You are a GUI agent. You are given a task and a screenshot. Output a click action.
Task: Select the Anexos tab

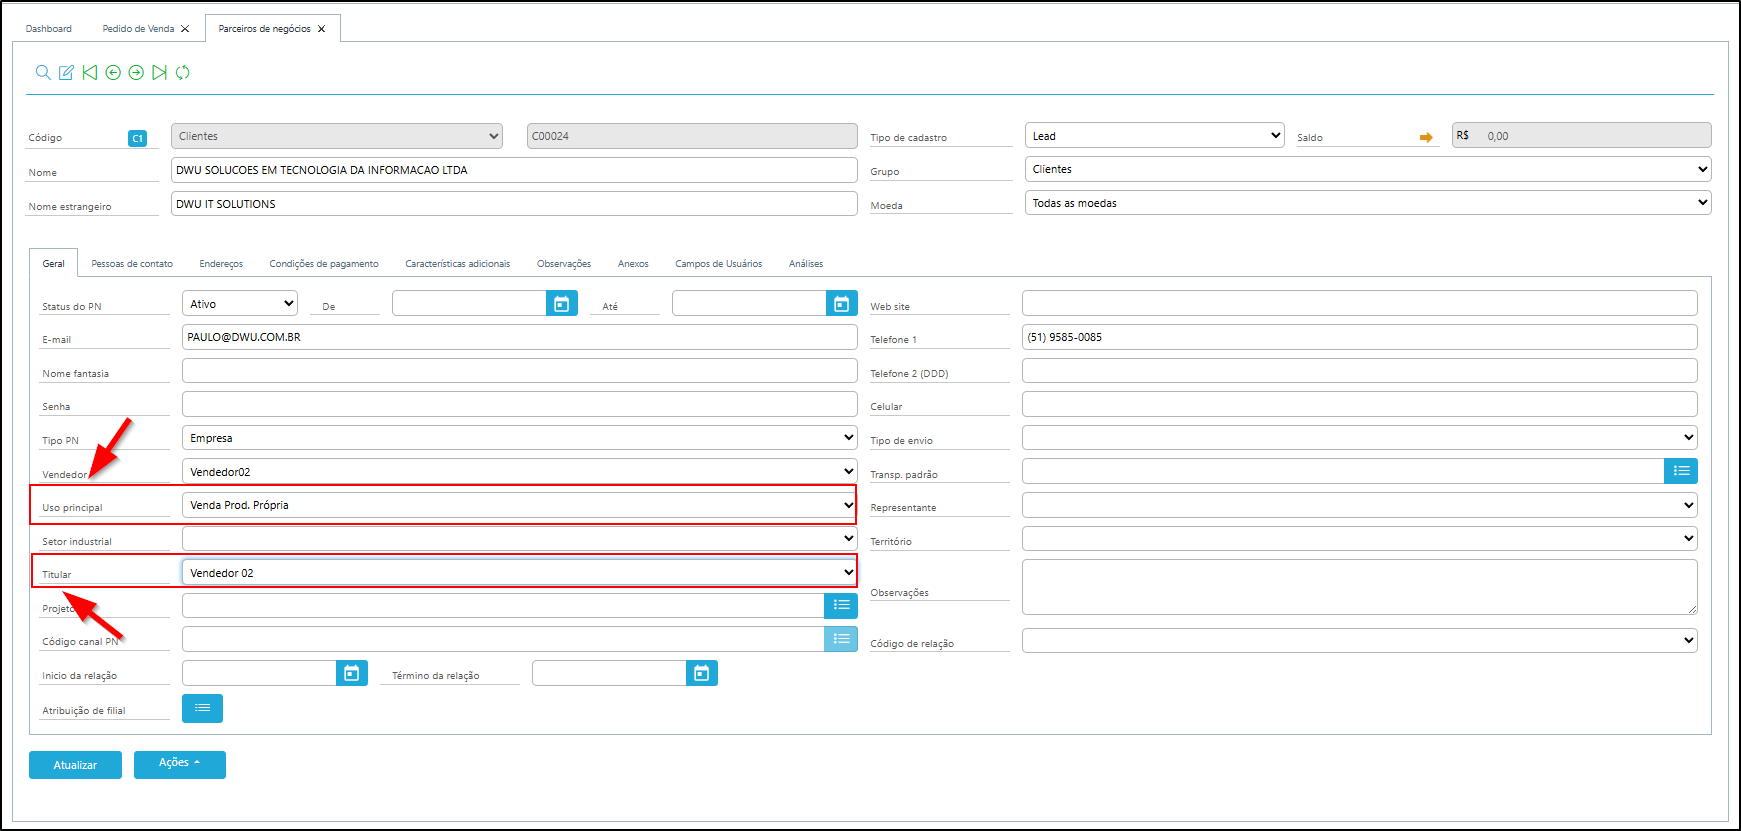tap(633, 264)
